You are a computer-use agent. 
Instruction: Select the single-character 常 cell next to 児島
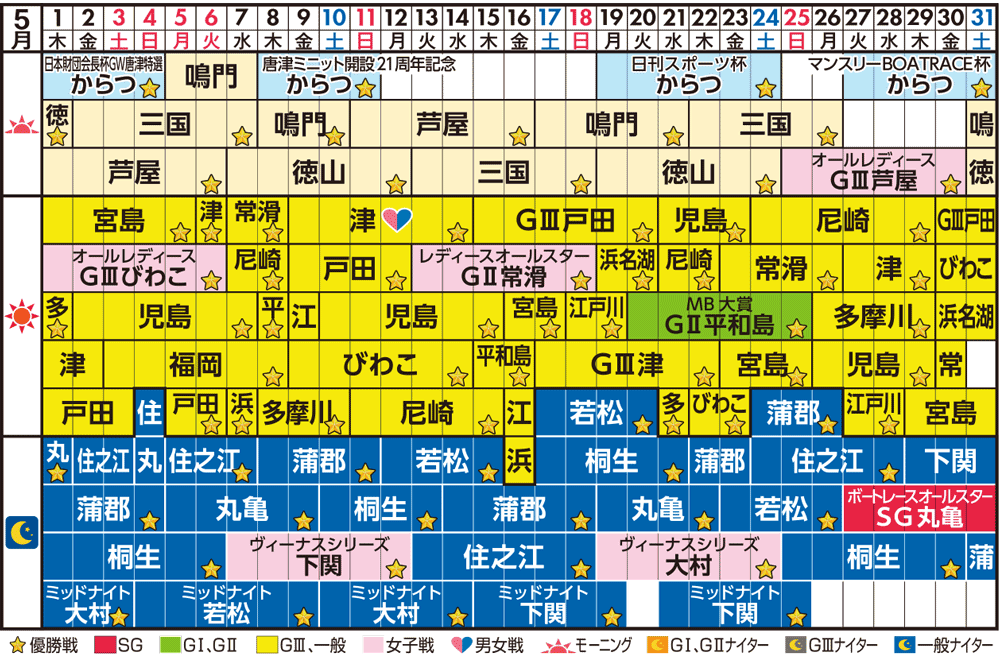tap(950, 364)
